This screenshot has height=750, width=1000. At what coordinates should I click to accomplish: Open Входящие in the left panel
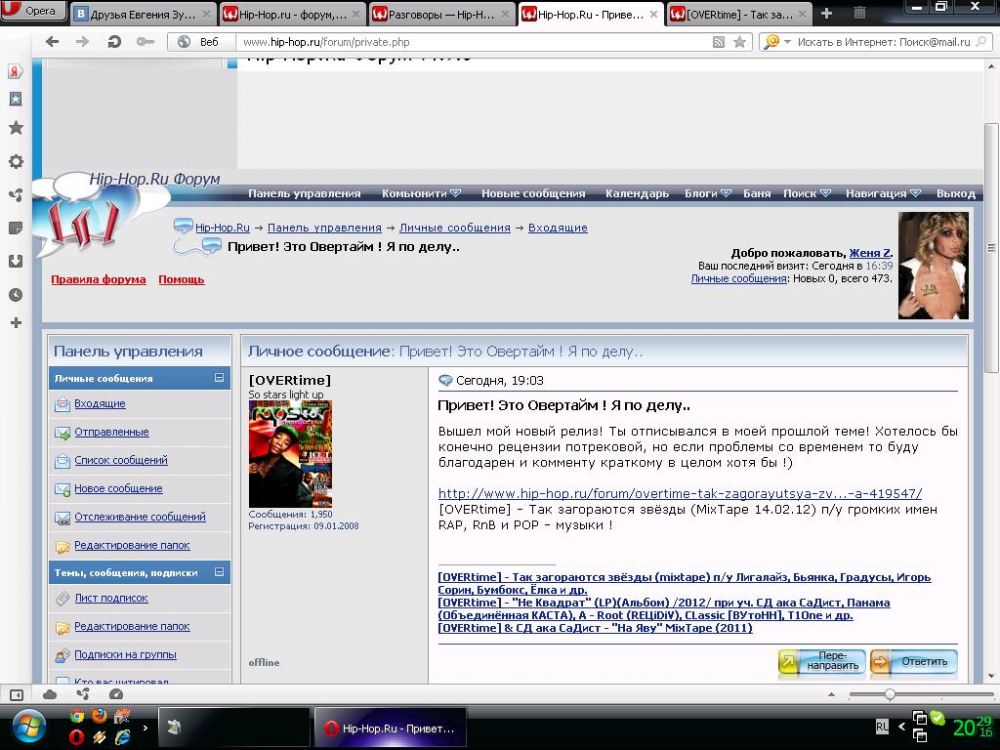click(99, 404)
